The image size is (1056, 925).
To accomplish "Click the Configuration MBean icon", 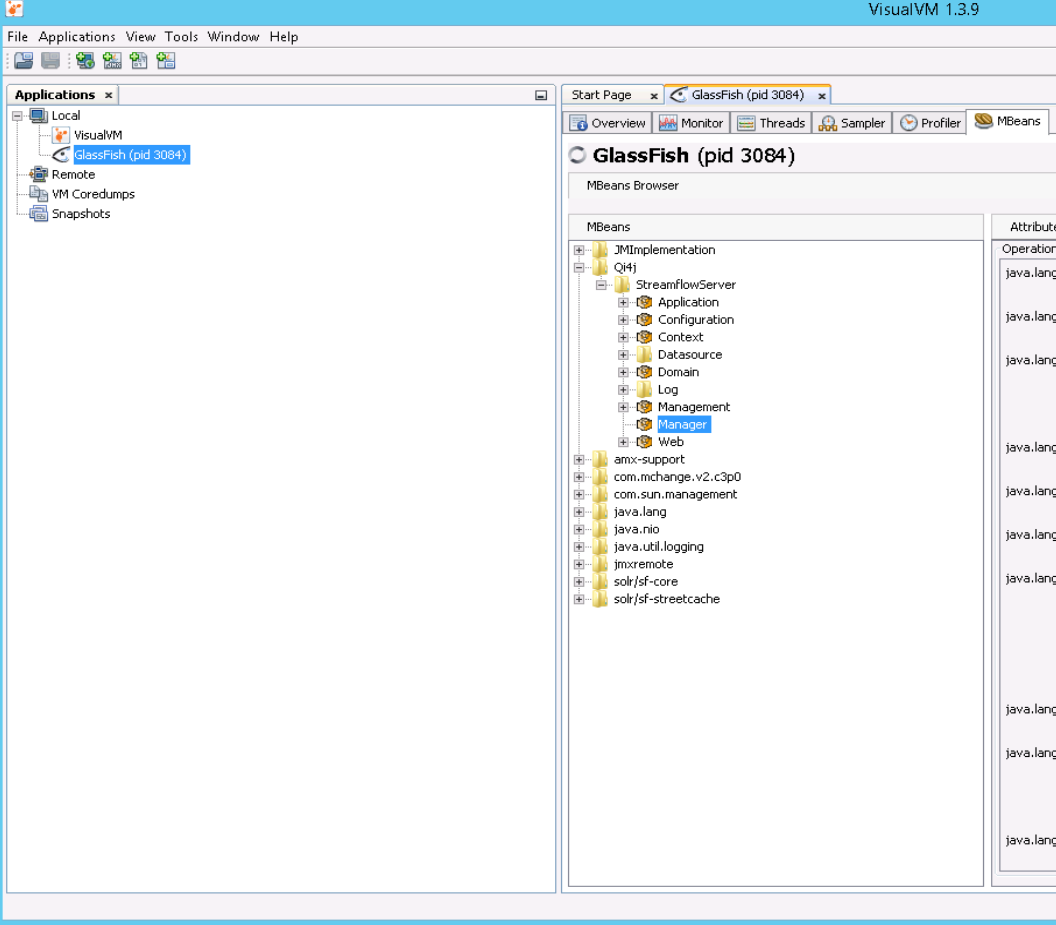I will point(645,320).
